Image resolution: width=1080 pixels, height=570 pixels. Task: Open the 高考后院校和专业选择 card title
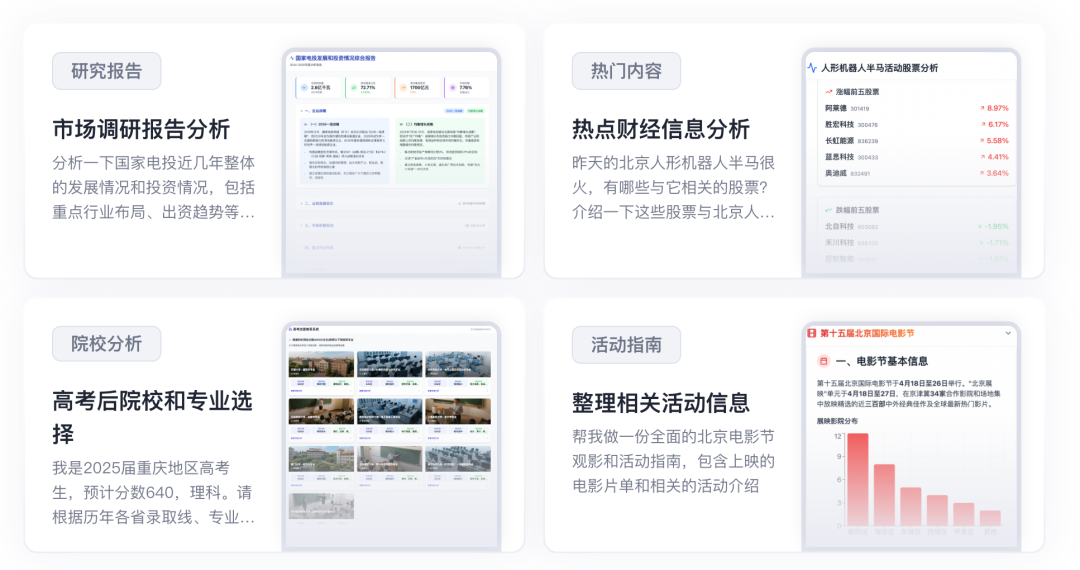coord(152,417)
